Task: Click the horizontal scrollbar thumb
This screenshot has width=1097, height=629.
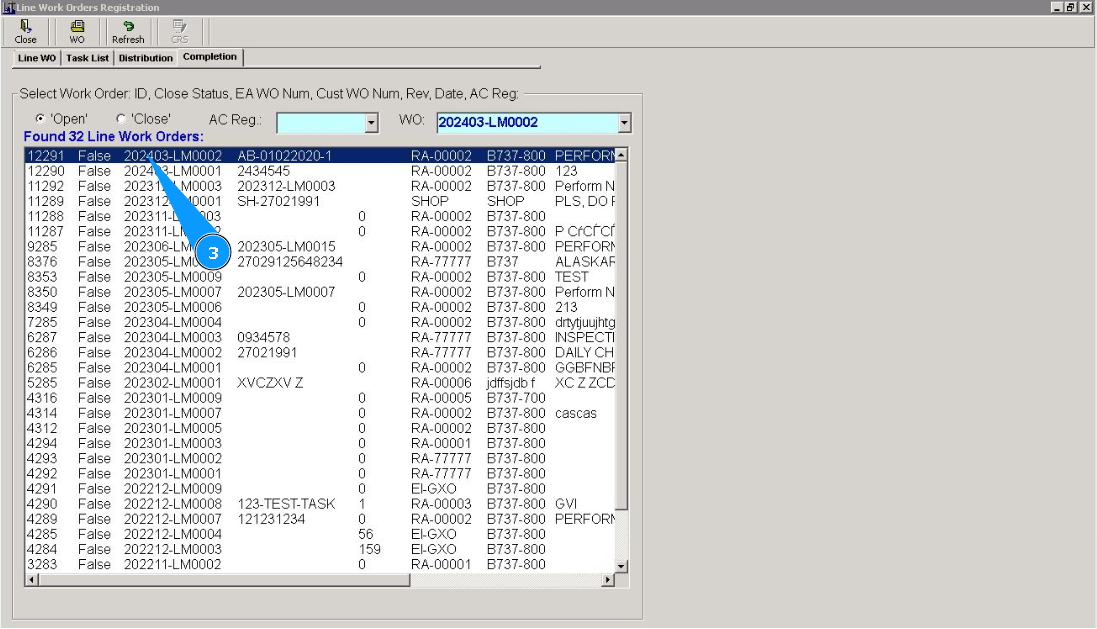Action: (224, 580)
